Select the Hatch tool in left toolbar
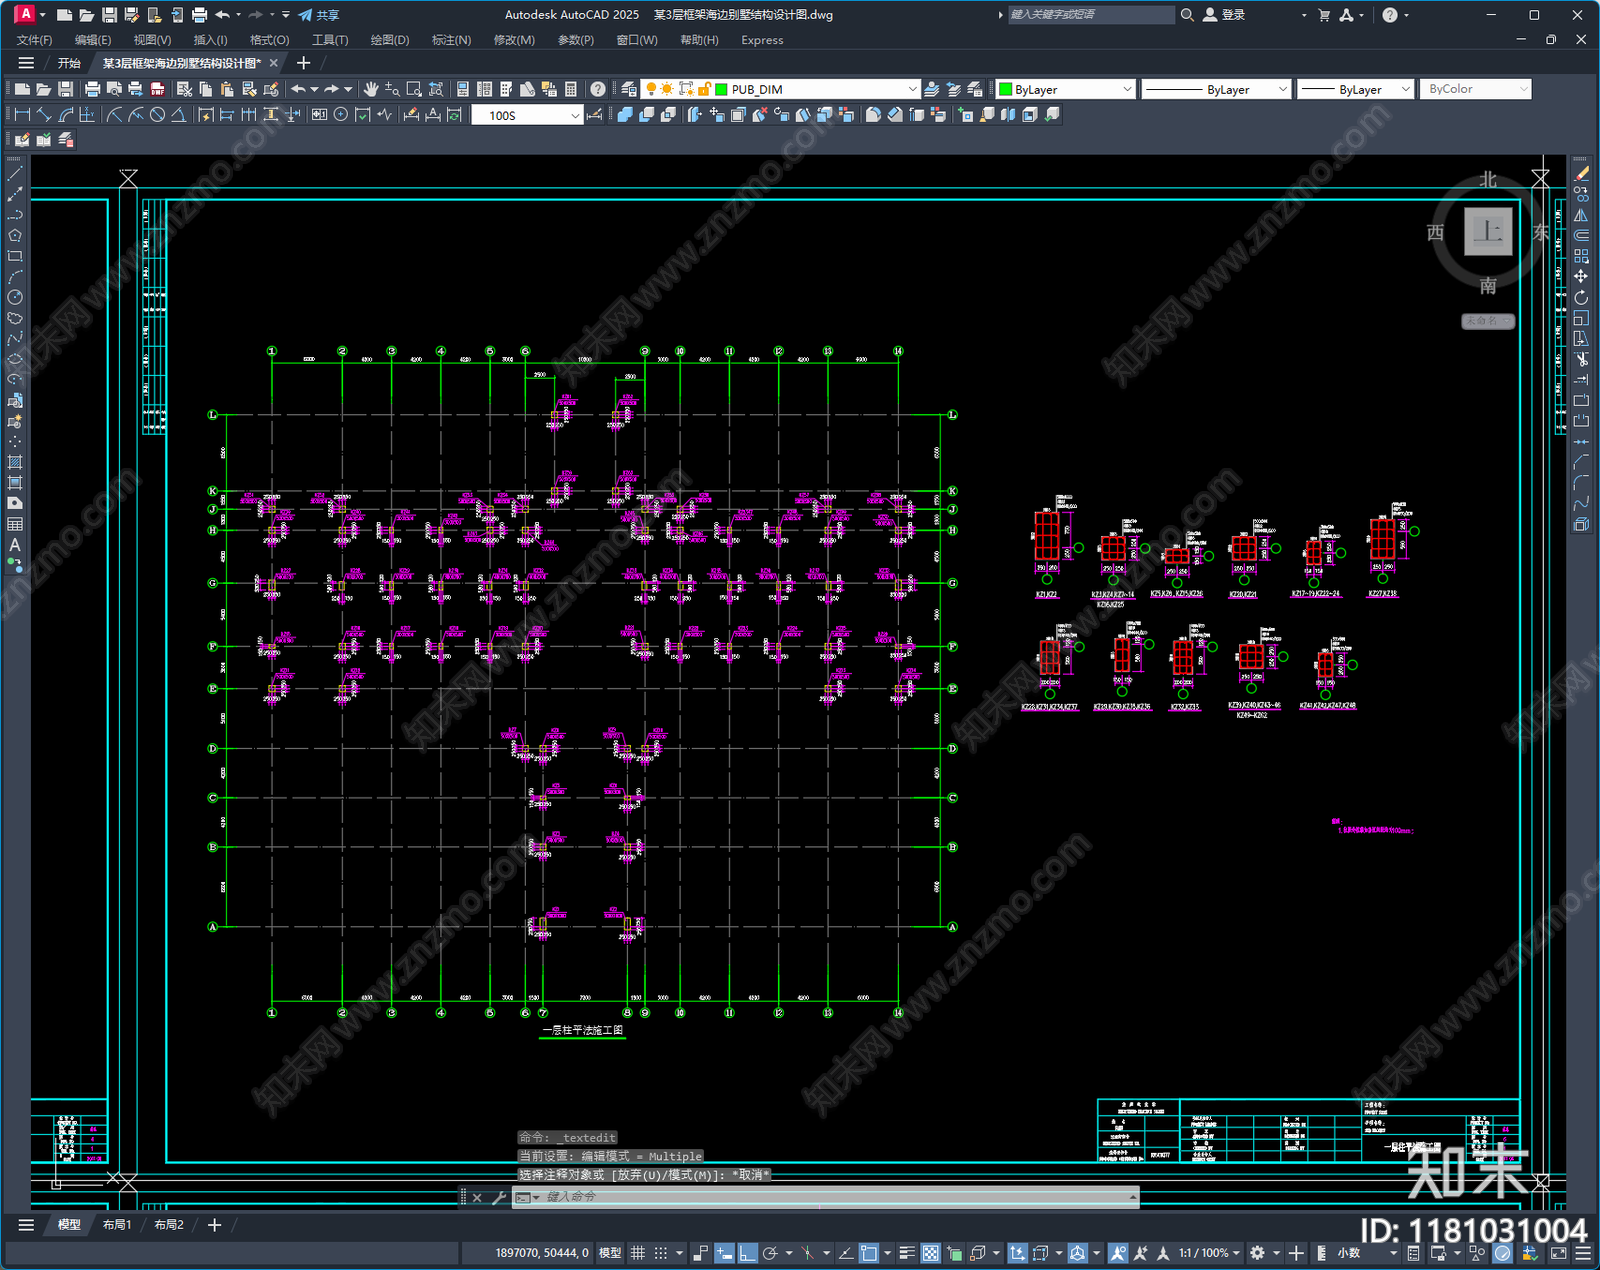Viewport: 1600px width, 1270px height. click(x=15, y=462)
